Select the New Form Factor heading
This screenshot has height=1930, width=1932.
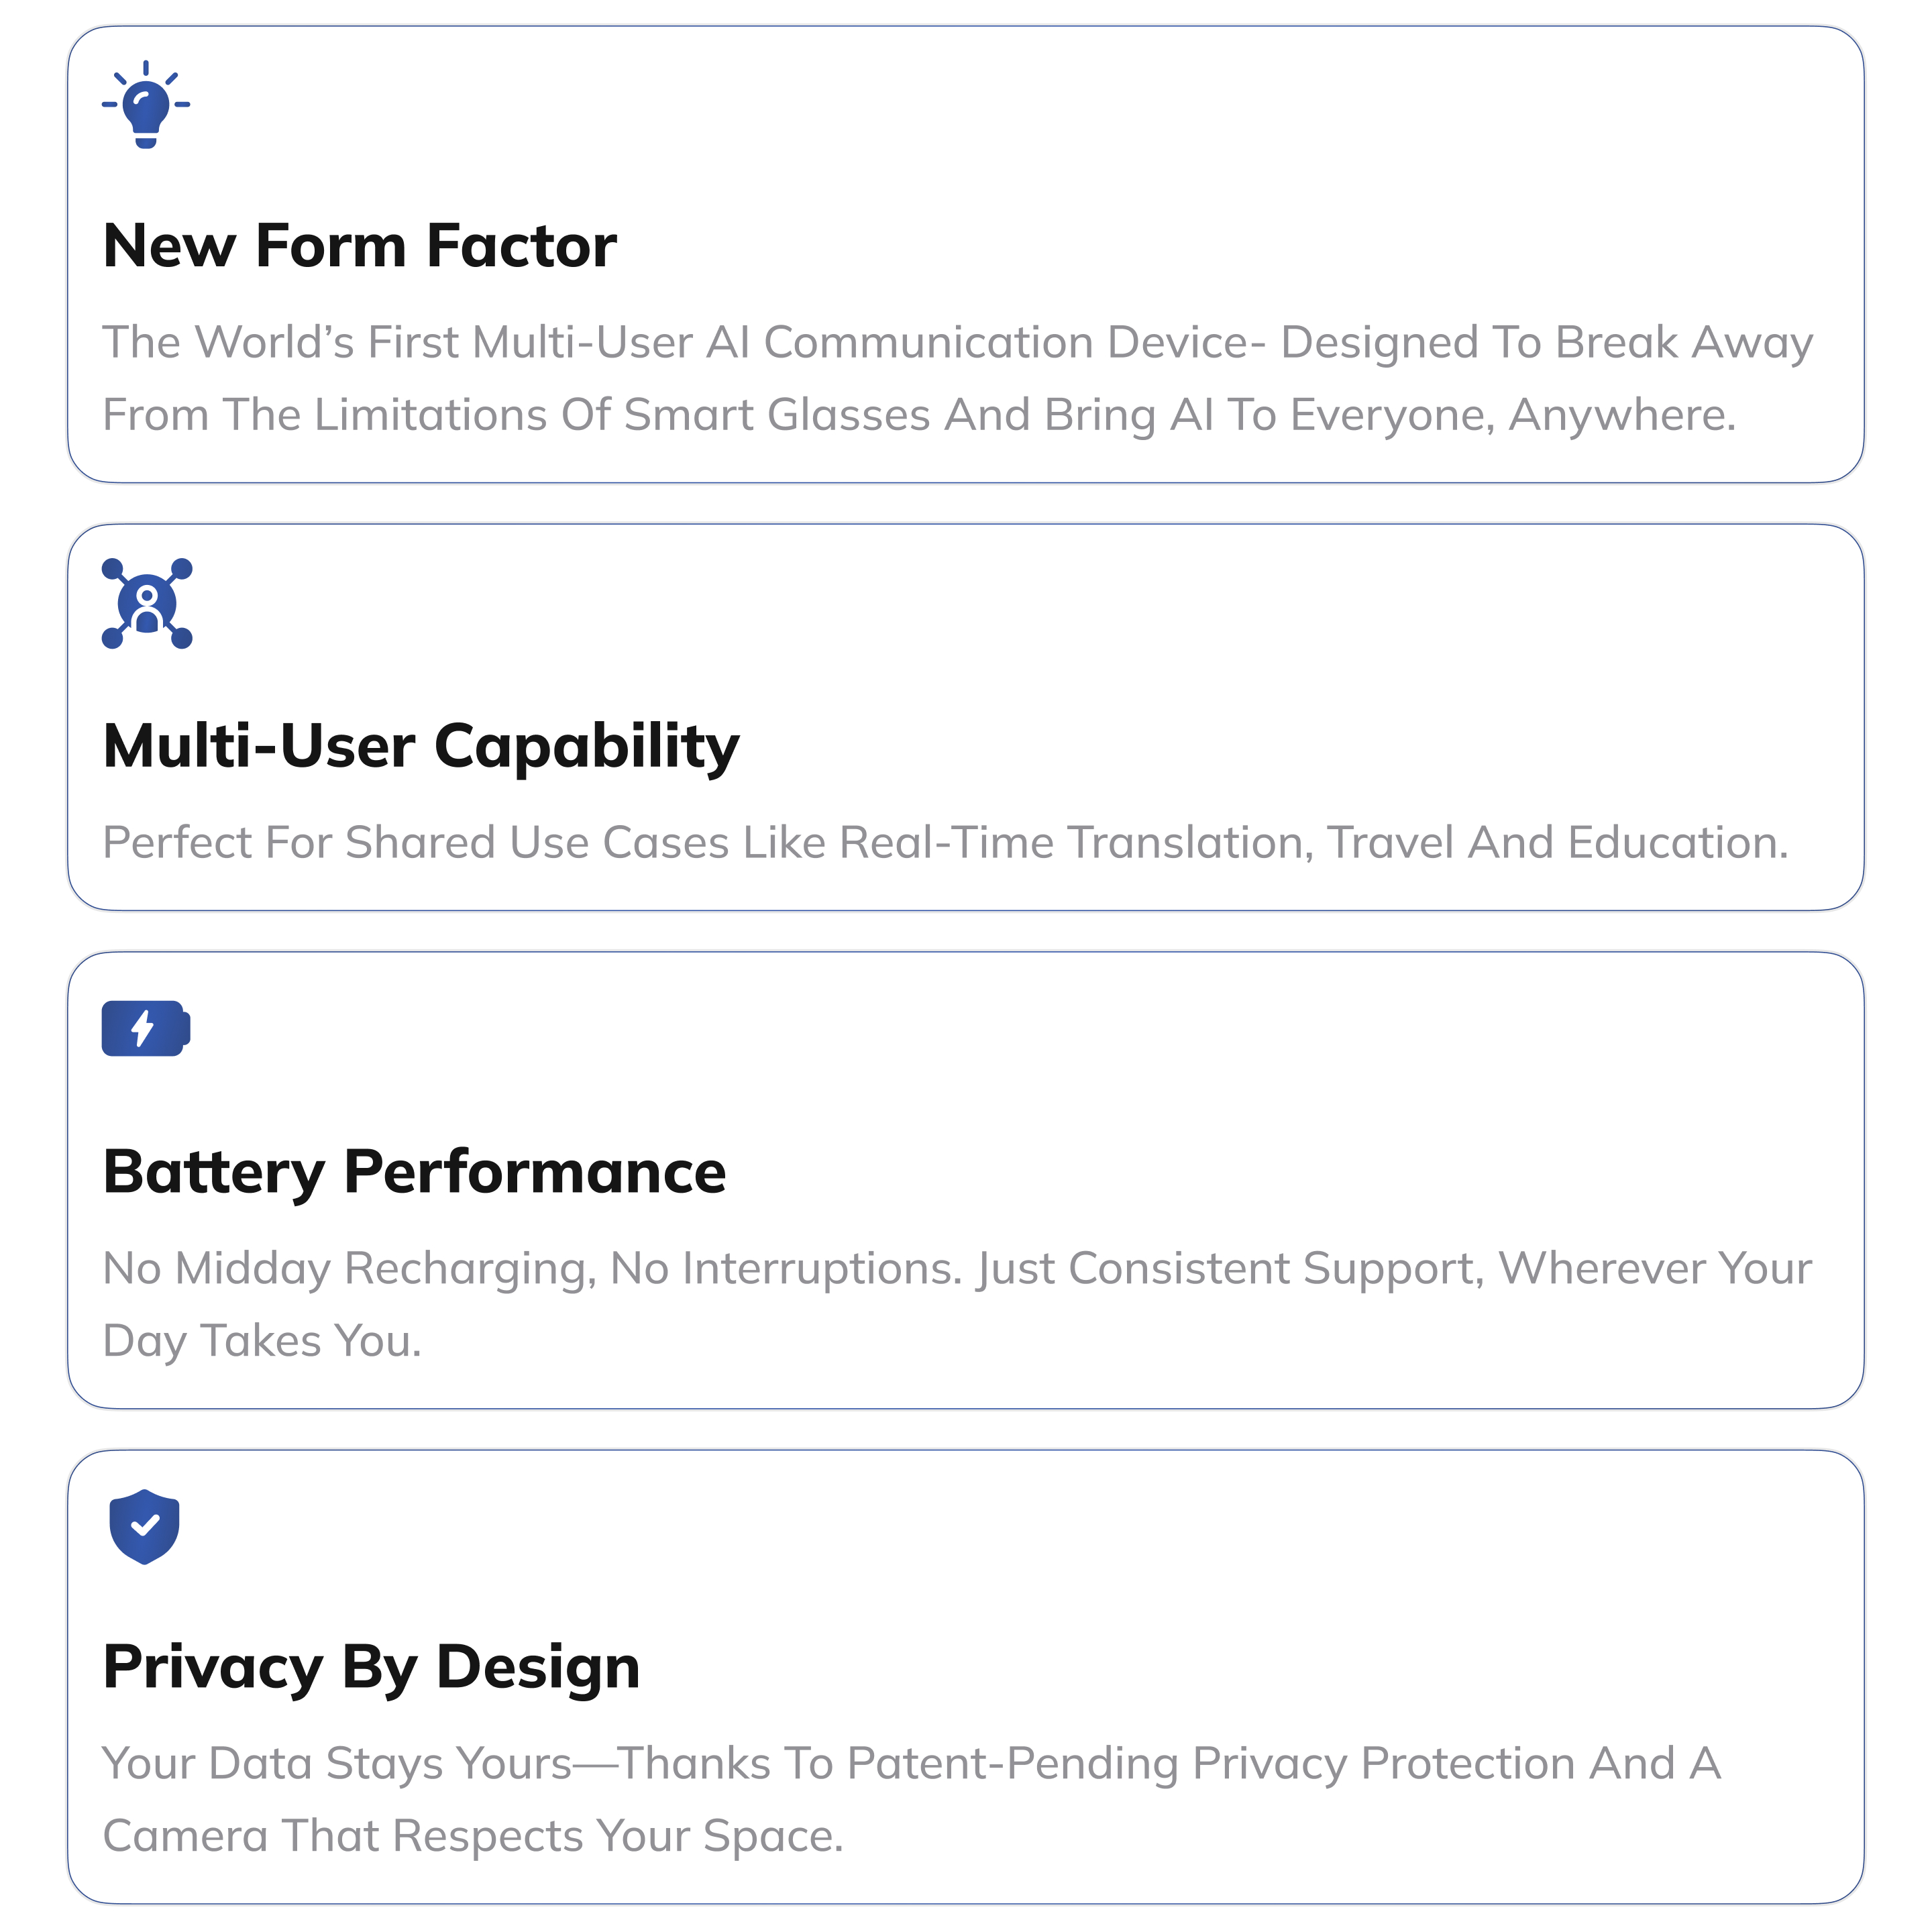click(x=360, y=245)
